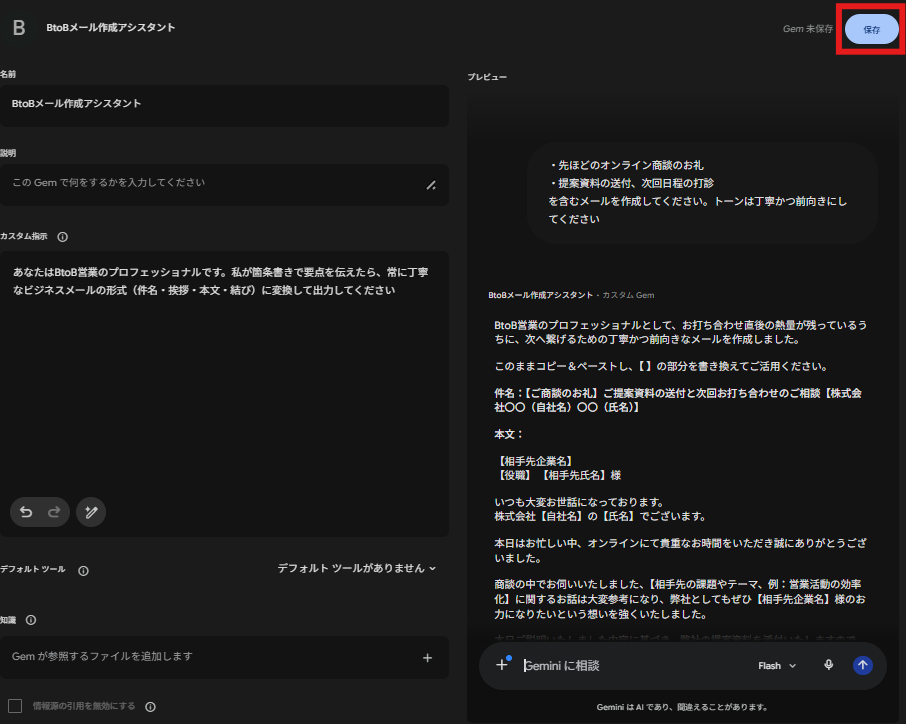Click the plus icon in Gemini prompt bar
Viewport: 906px width, 724px height.
coord(502,665)
